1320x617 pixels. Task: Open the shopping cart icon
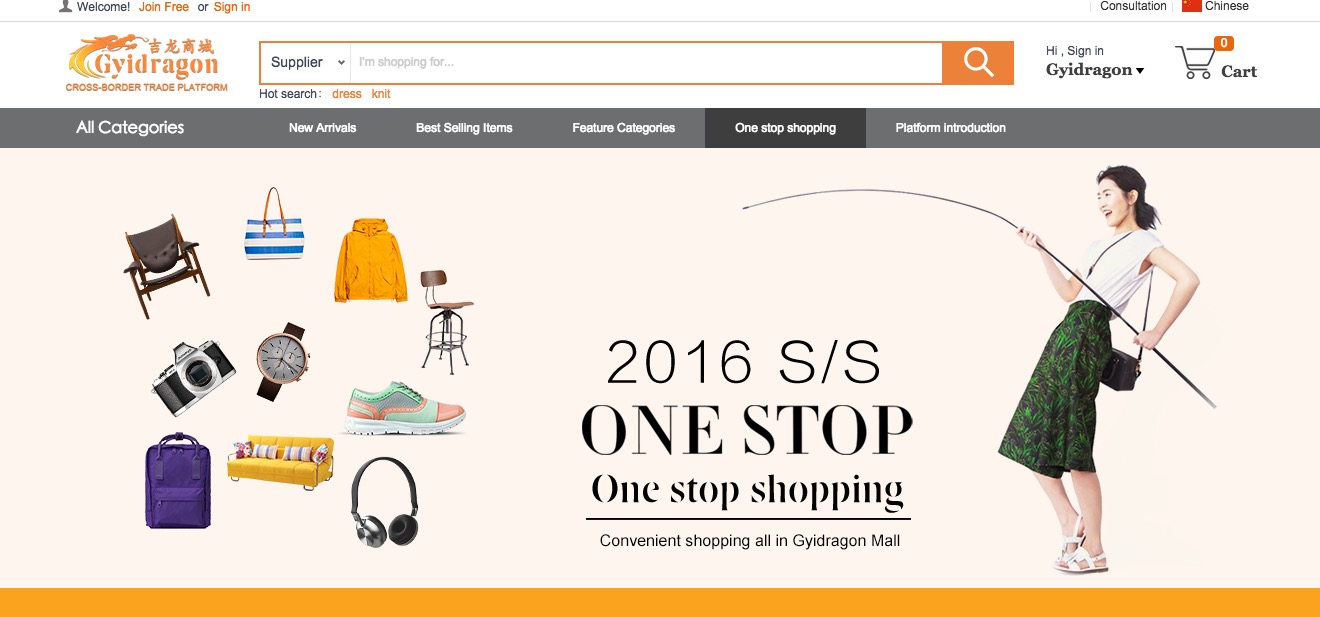coord(1194,63)
